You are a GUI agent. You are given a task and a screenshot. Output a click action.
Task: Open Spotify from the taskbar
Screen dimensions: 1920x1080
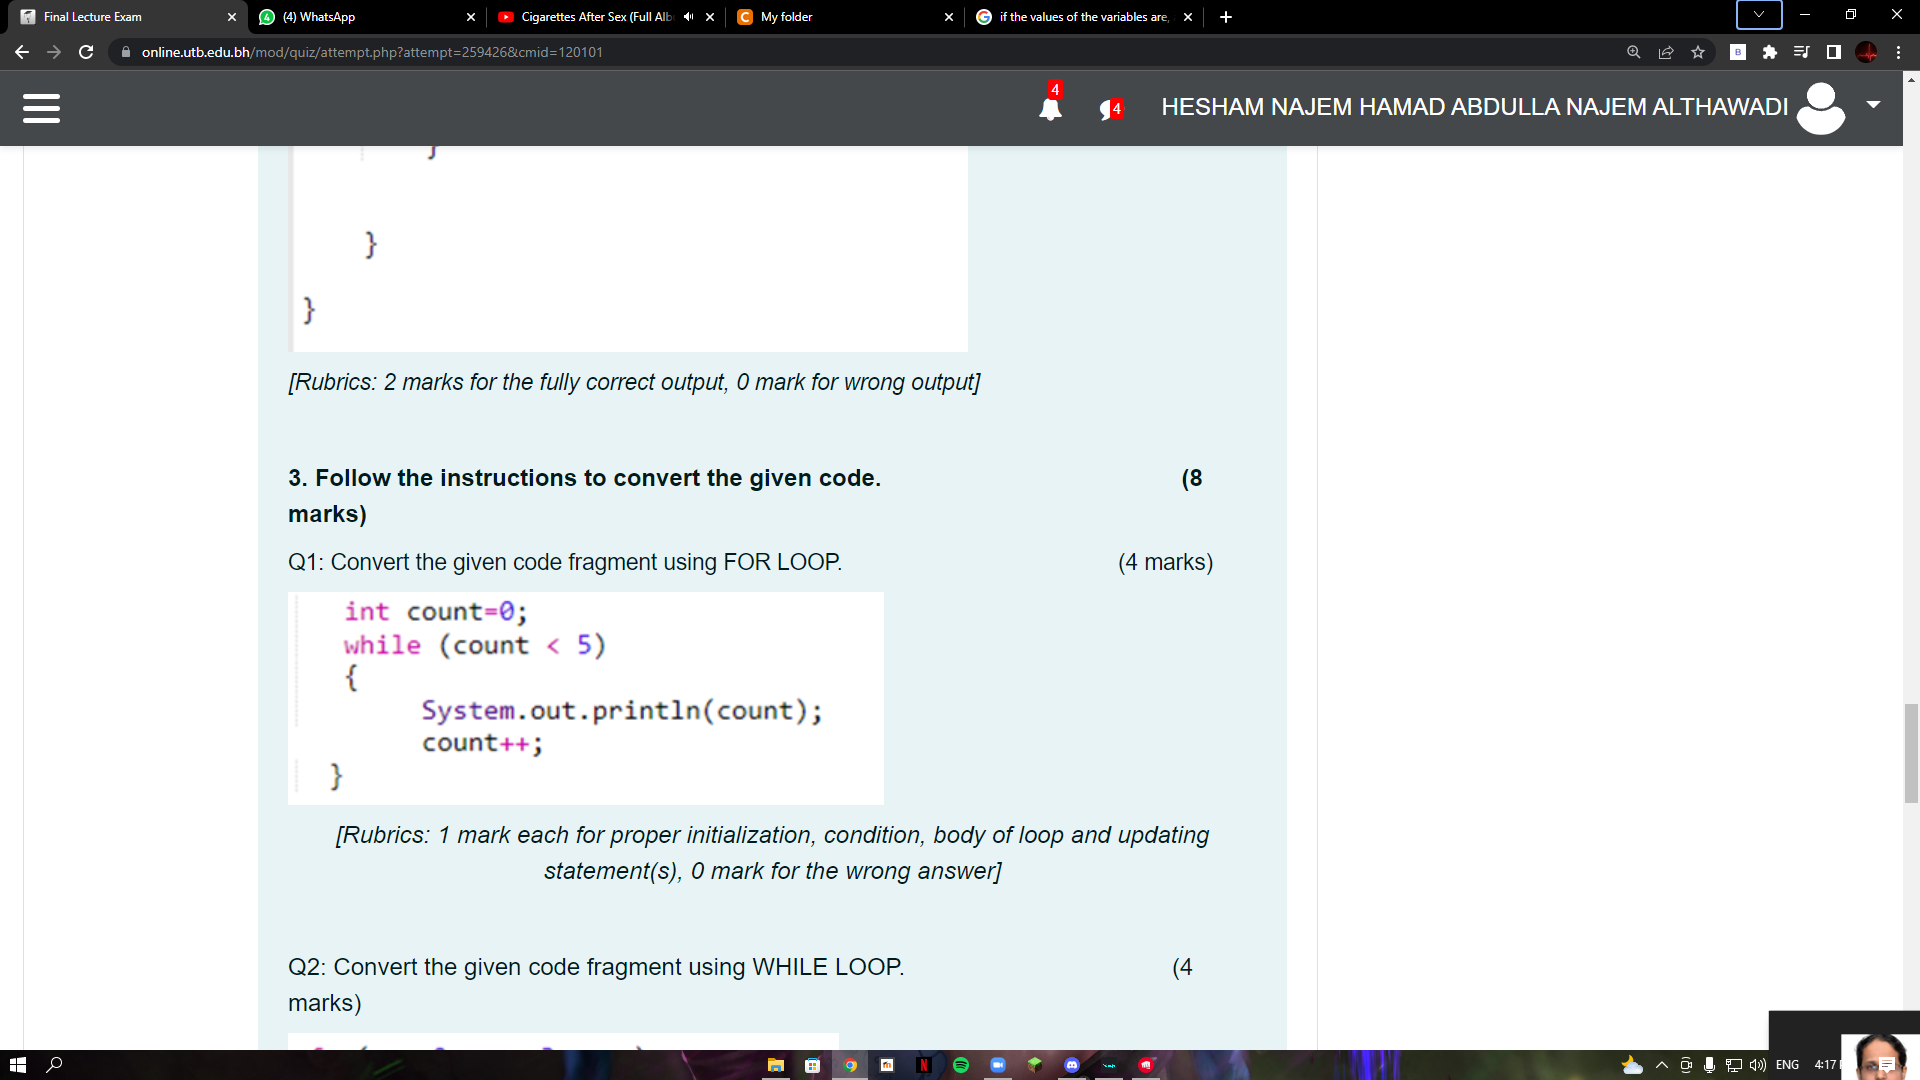coord(961,1066)
